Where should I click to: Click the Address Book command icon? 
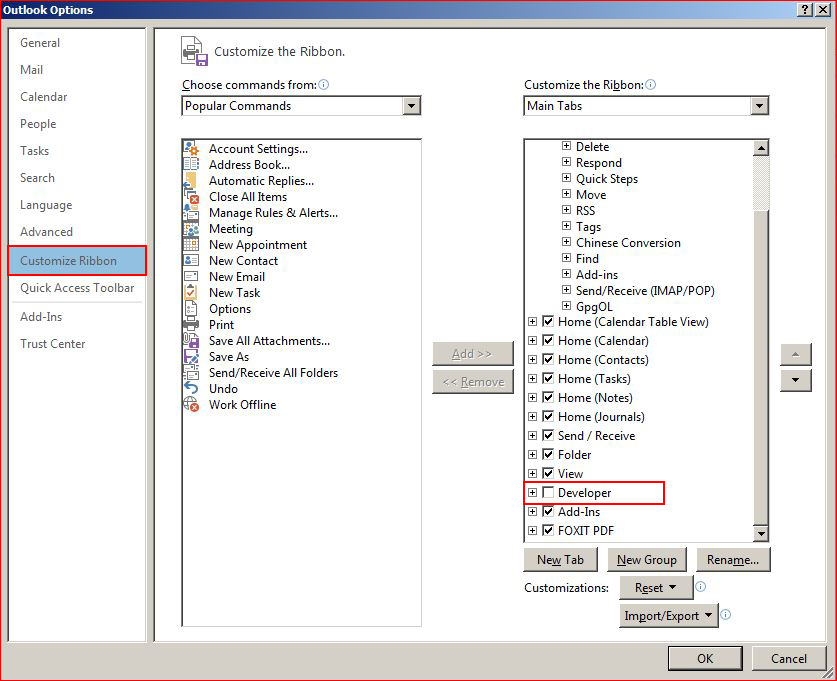[x=191, y=164]
